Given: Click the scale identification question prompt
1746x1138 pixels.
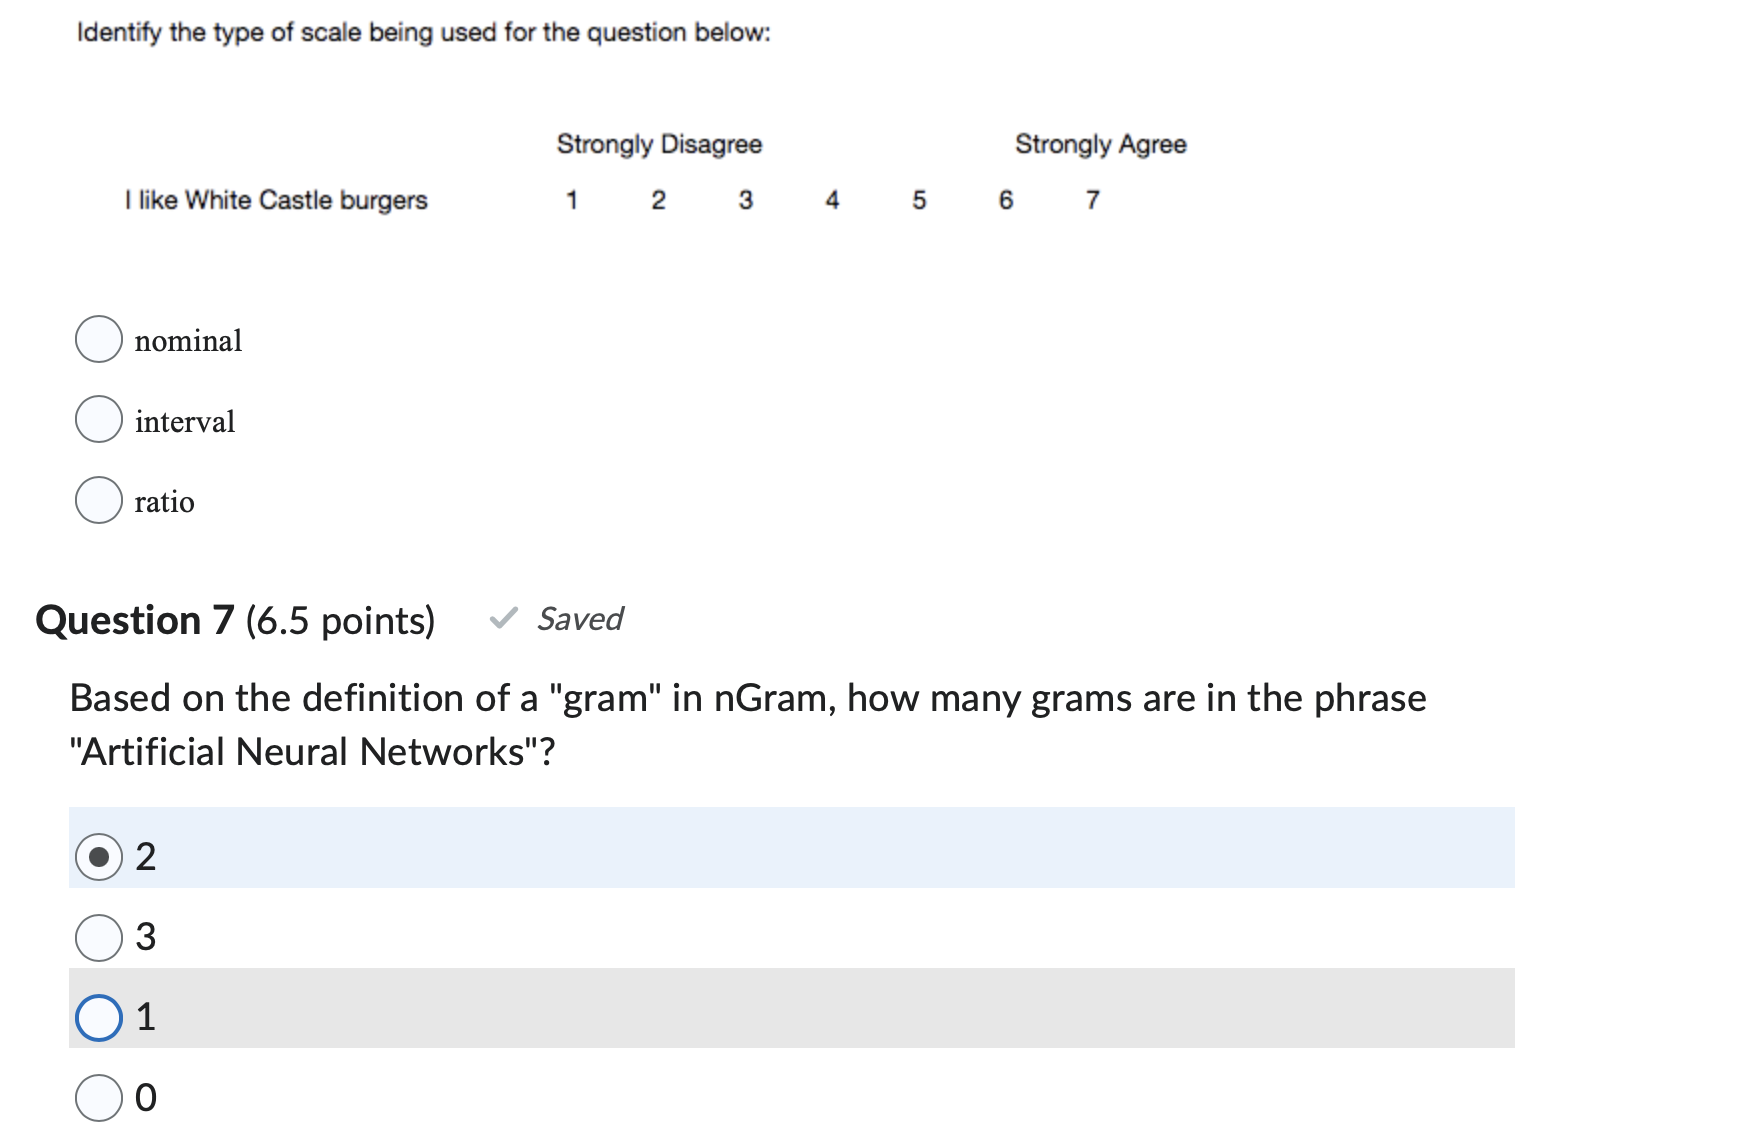Looking at the screenshot, I should pos(422,31).
